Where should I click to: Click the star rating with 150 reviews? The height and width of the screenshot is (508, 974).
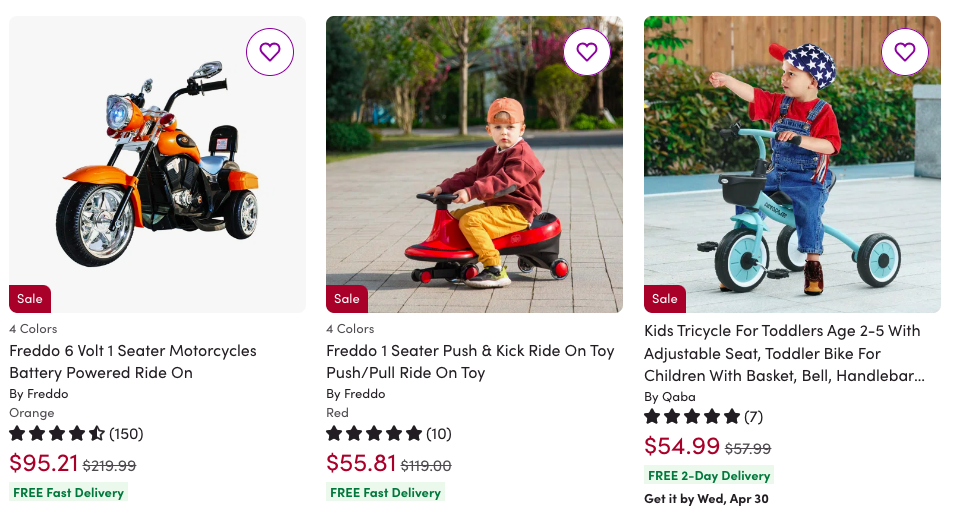[76, 434]
